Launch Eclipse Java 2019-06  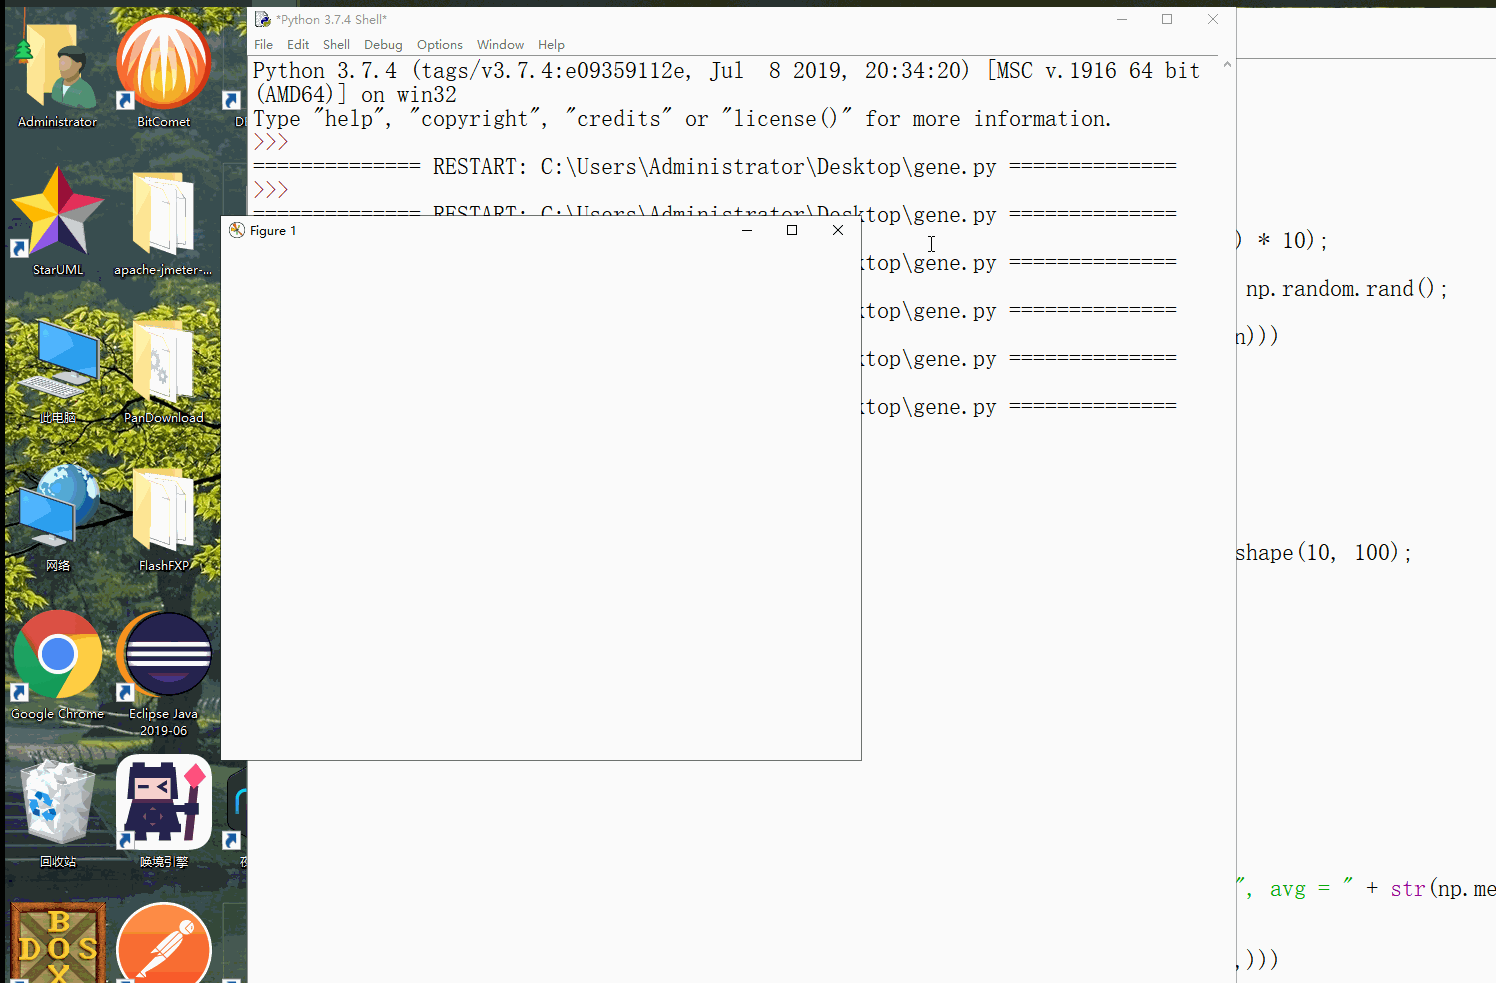(163, 655)
